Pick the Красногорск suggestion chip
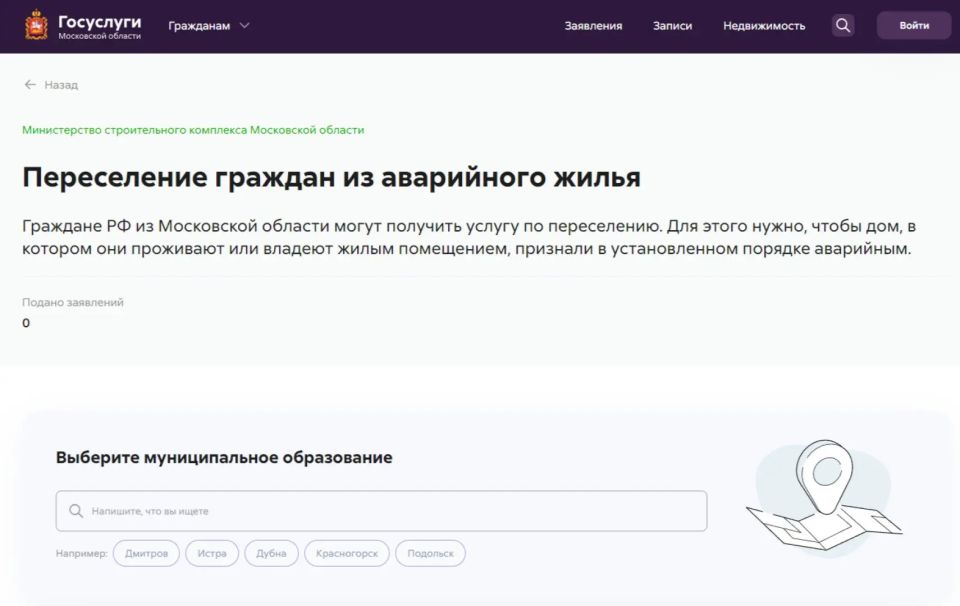 (x=347, y=553)
